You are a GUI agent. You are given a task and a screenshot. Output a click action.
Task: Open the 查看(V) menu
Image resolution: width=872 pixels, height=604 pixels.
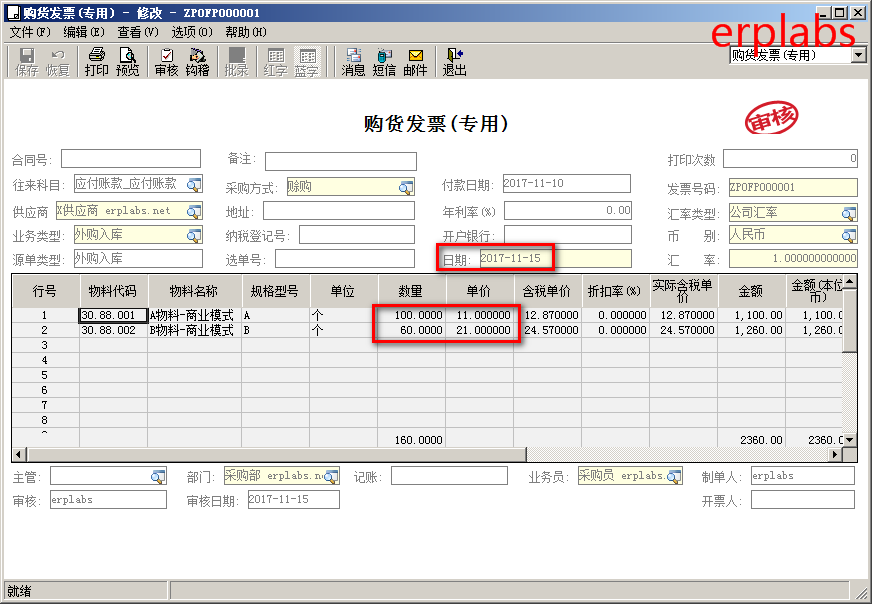coord(138,32)
